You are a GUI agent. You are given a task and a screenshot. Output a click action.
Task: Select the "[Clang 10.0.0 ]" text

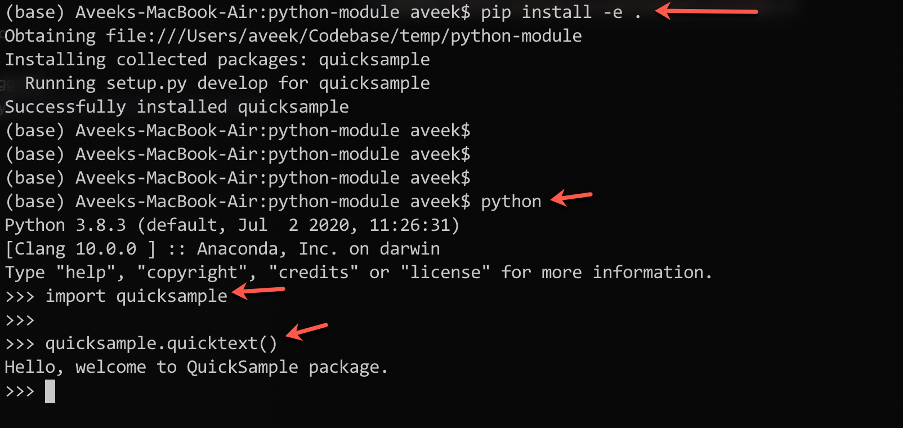click(x=70, y=248)
